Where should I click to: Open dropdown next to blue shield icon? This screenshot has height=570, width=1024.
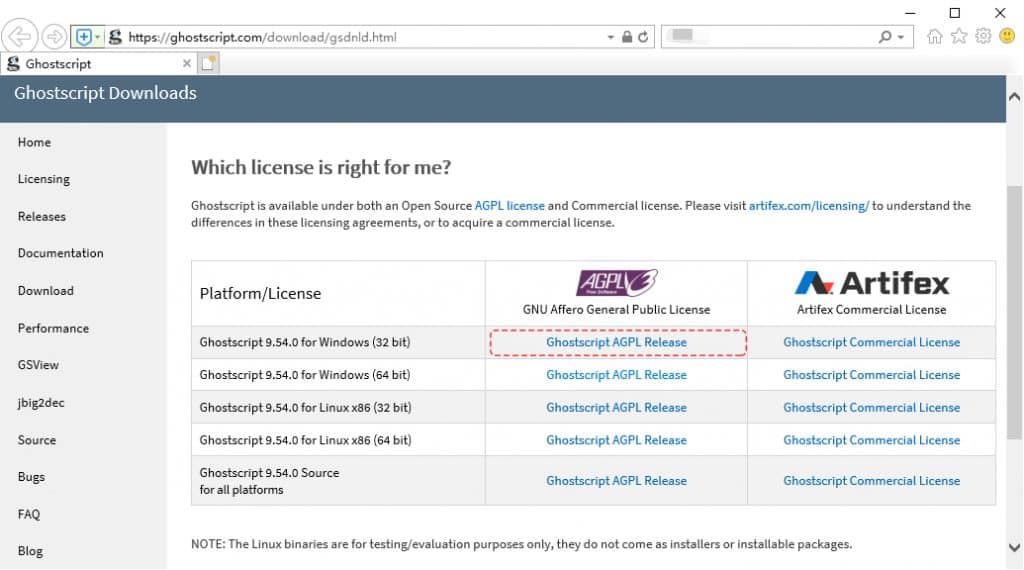[x=98, y=37]
